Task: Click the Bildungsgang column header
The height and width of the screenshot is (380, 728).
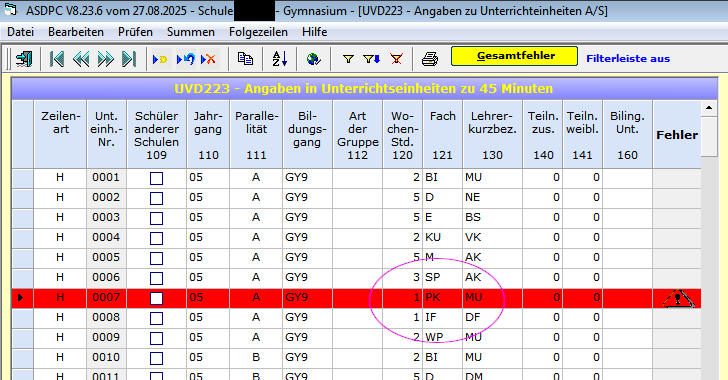Action: click(307, 135)
